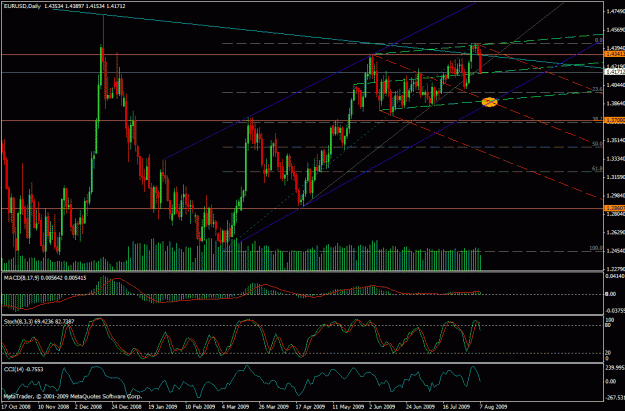Click the 4 Mar 2009 date label
This screenshot has height=411, width=625.
pos(236,407)
